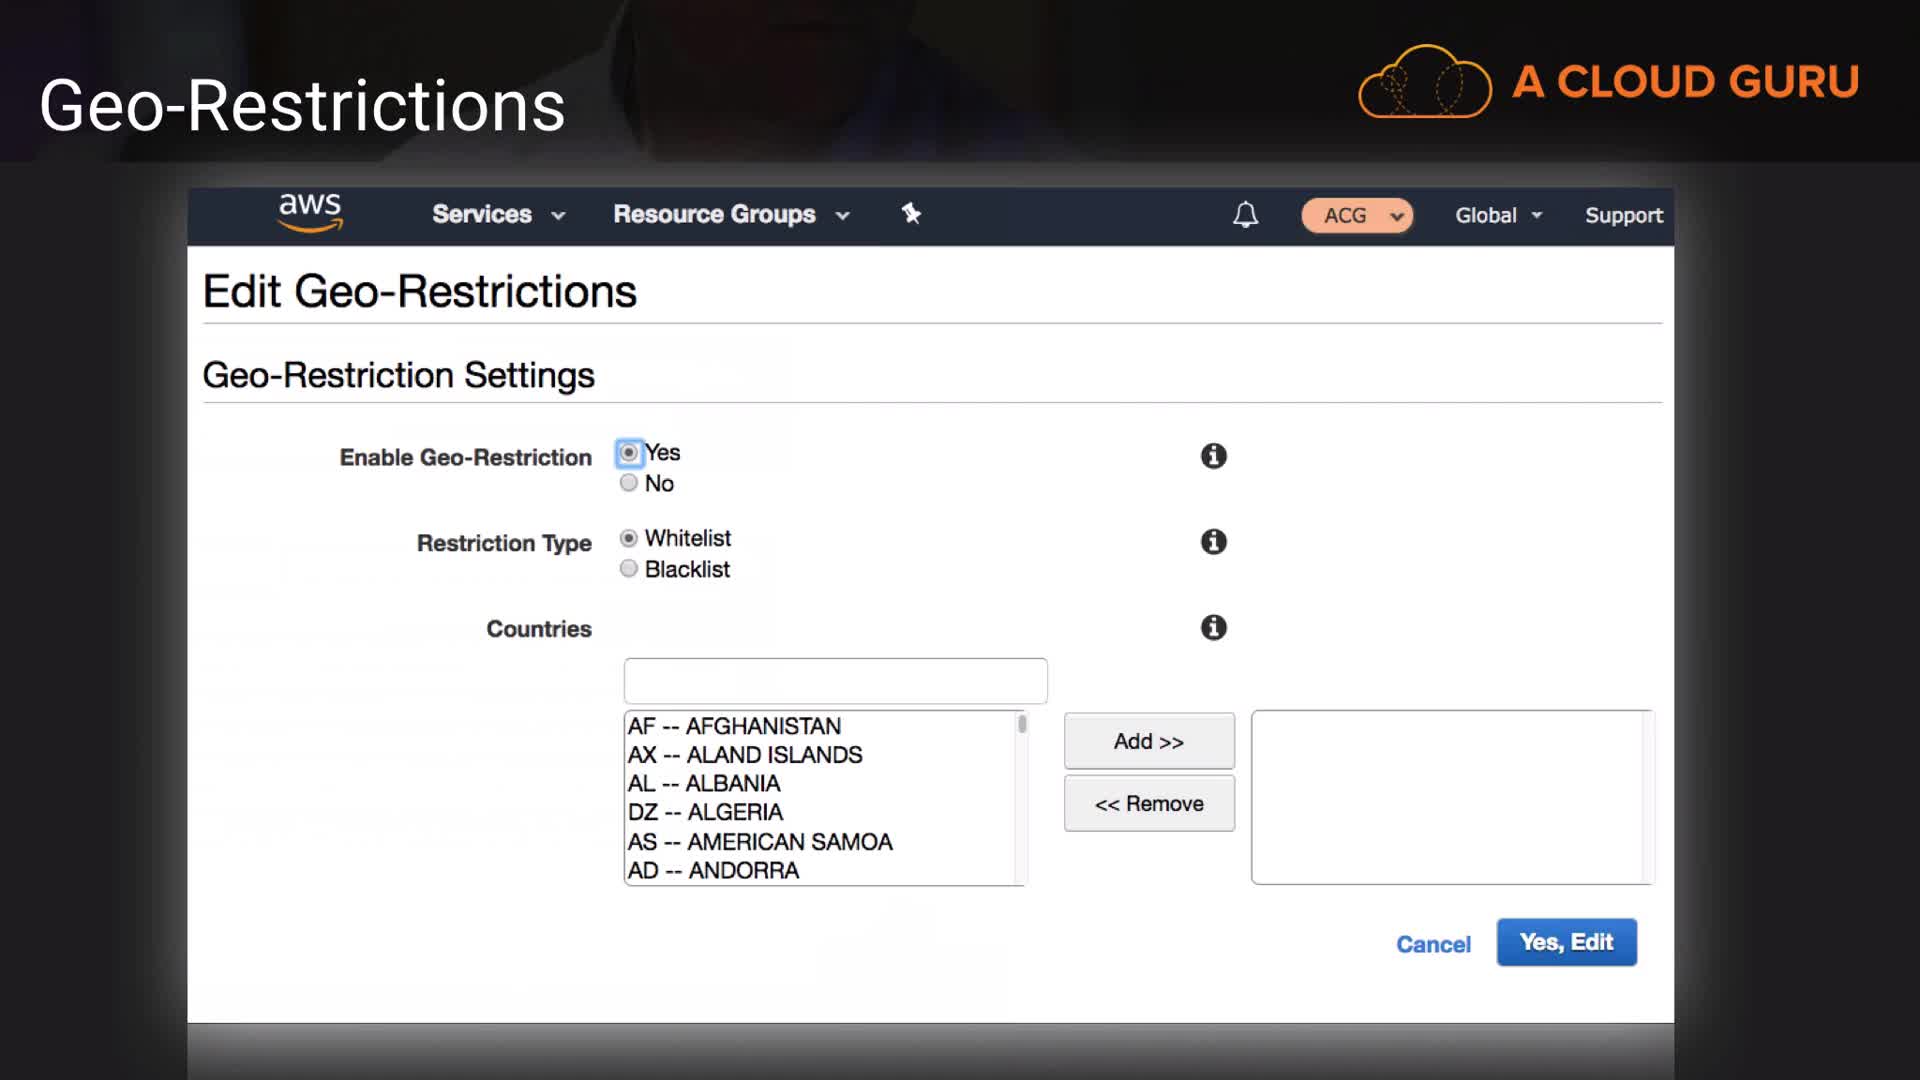Choose the Blacklist restriction type
1920x1080 pixels.
pos(629,569)
